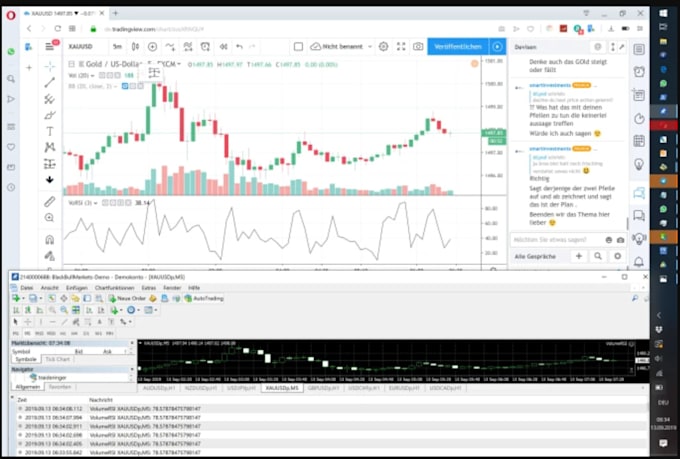This screenshot has width=680, height=459.
Task: Open the calendar icon in right sidebar
Action: click(639, 141)
